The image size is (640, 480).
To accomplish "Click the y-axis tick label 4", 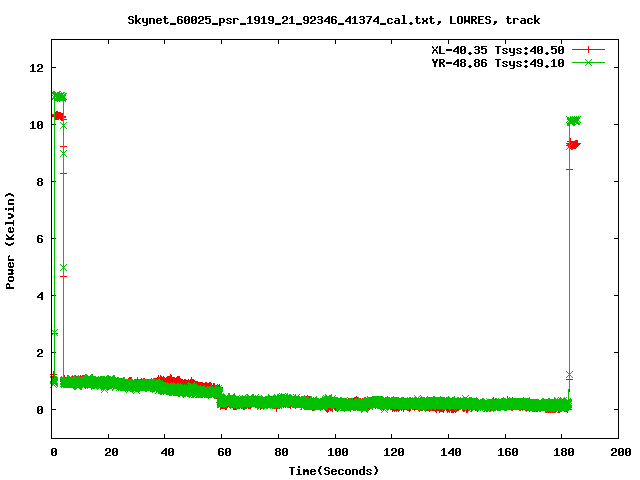I will click(x=40, y=296).
